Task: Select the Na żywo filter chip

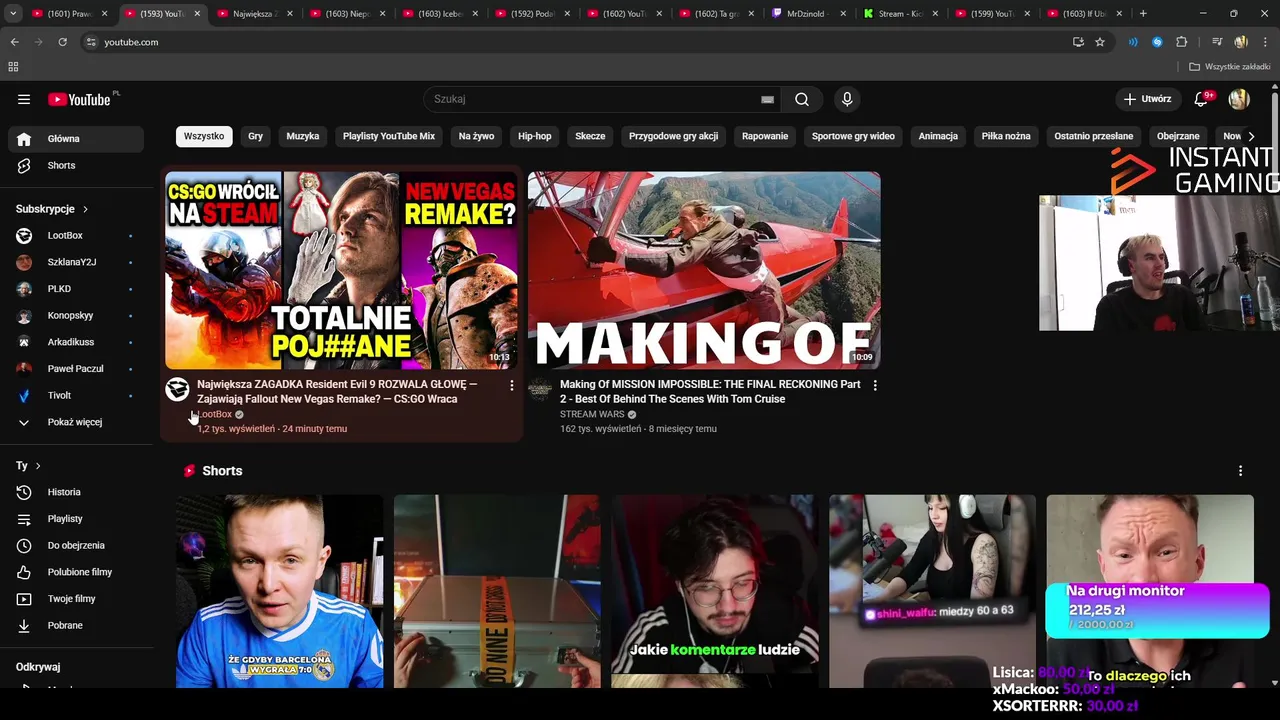Action: tap(476, 136)
